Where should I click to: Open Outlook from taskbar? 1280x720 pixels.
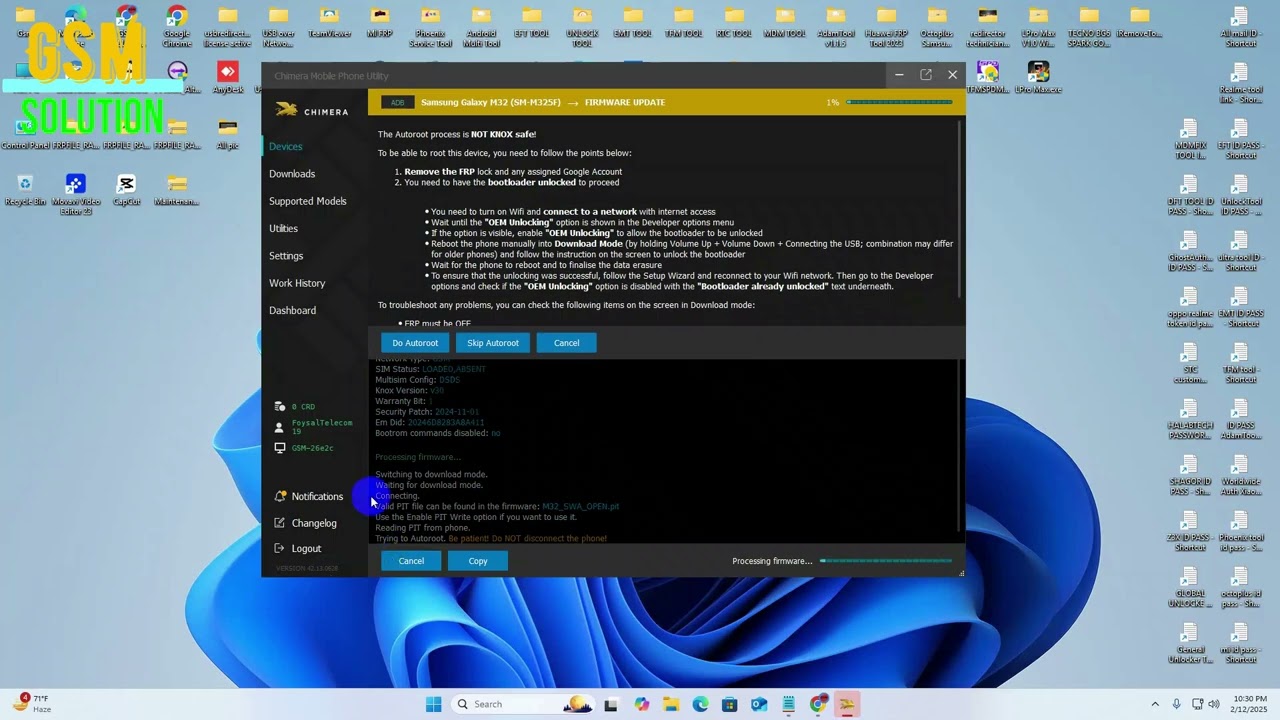click(759, 704)
